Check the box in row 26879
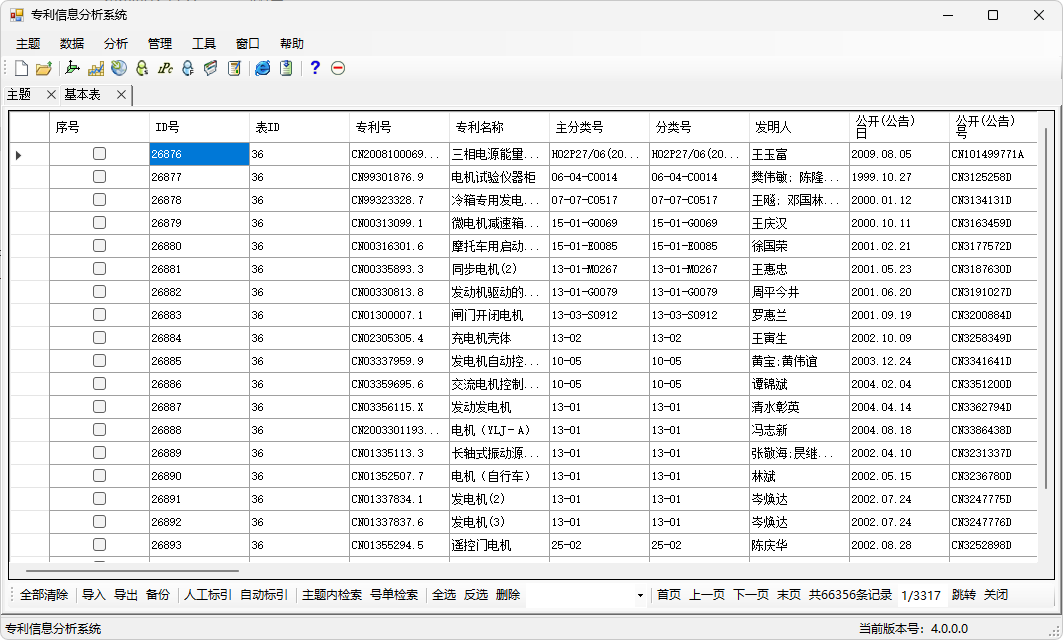This screenshot has height=640, width=1063. (x=100, y=222)
